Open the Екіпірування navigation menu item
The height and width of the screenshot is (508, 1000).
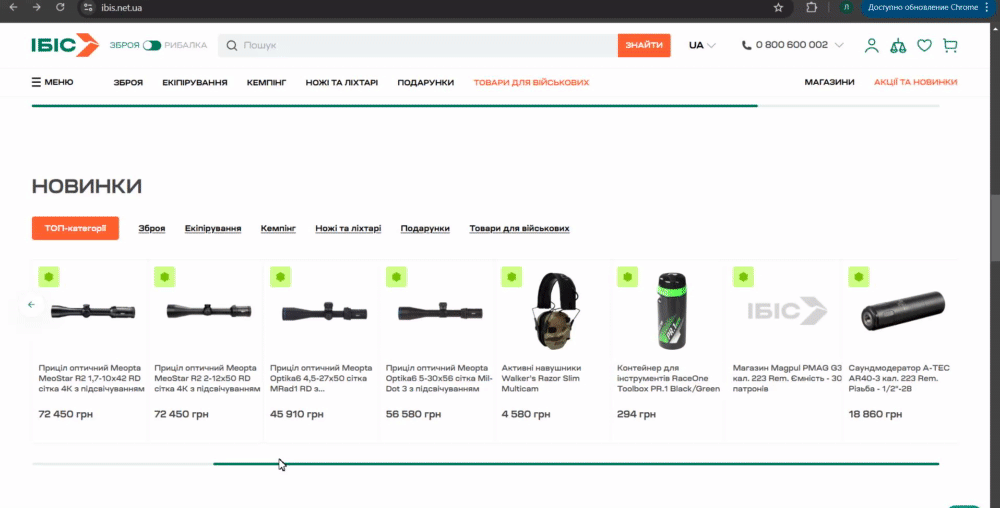(x=195, y=82)
